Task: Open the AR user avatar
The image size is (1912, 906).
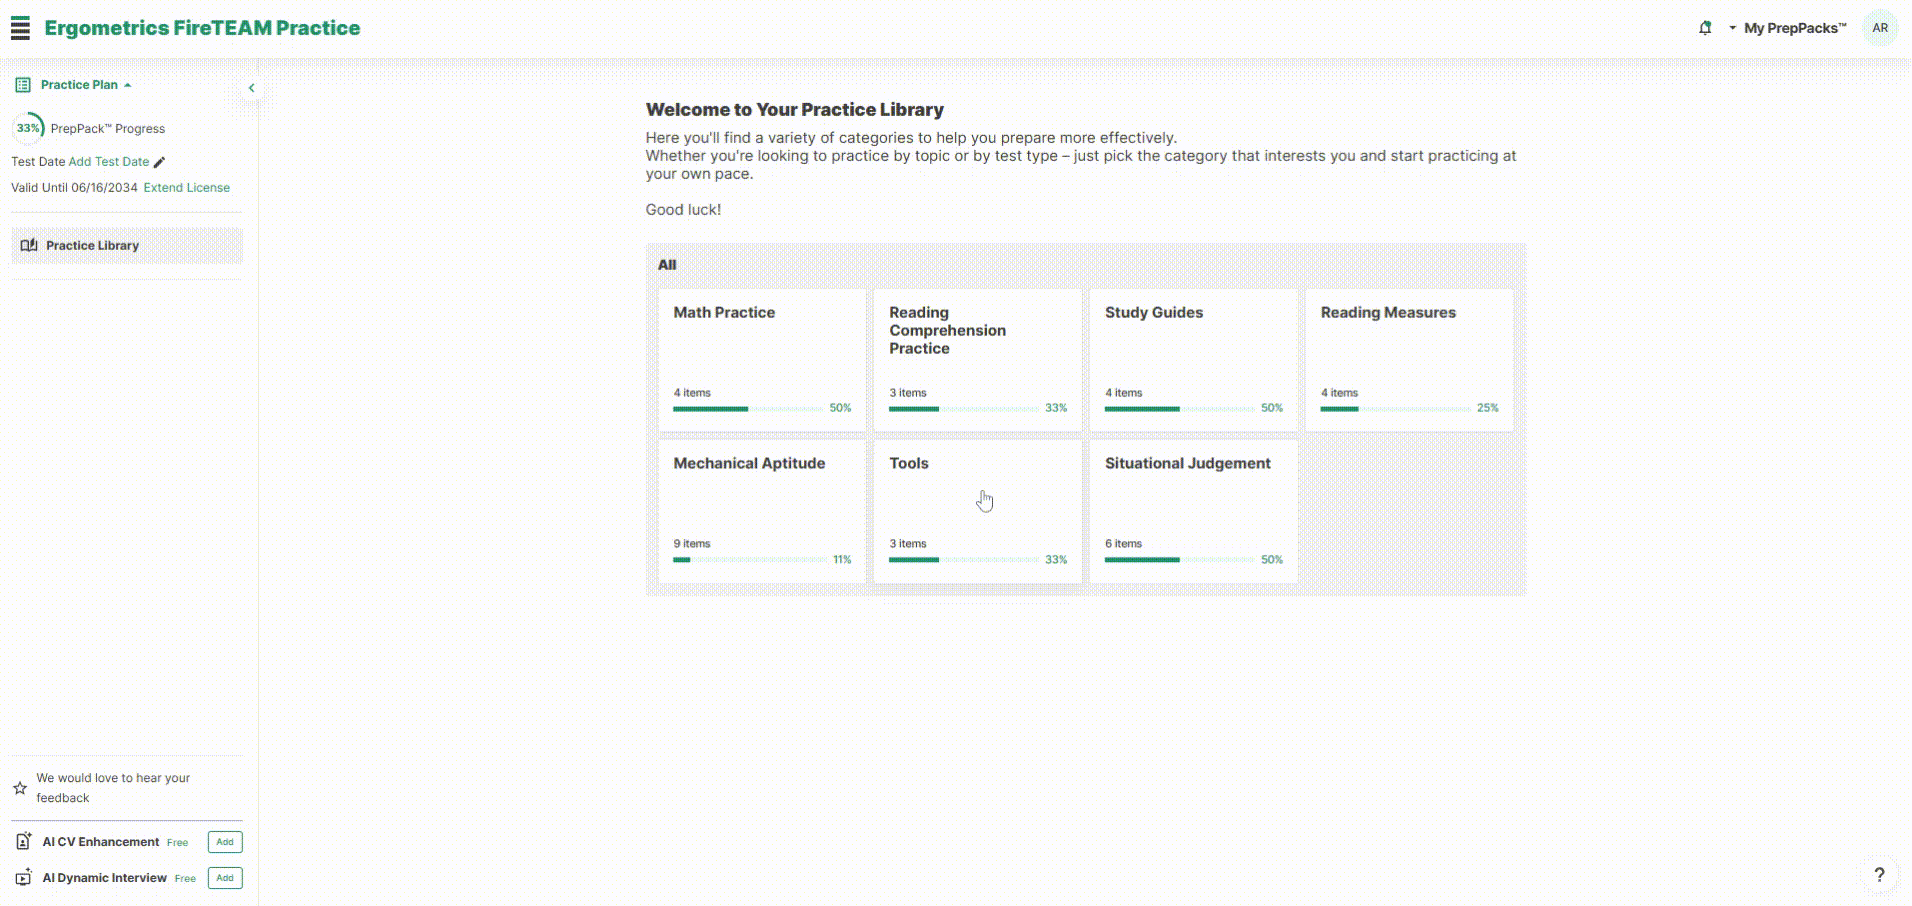Action: click(1879, 28)
